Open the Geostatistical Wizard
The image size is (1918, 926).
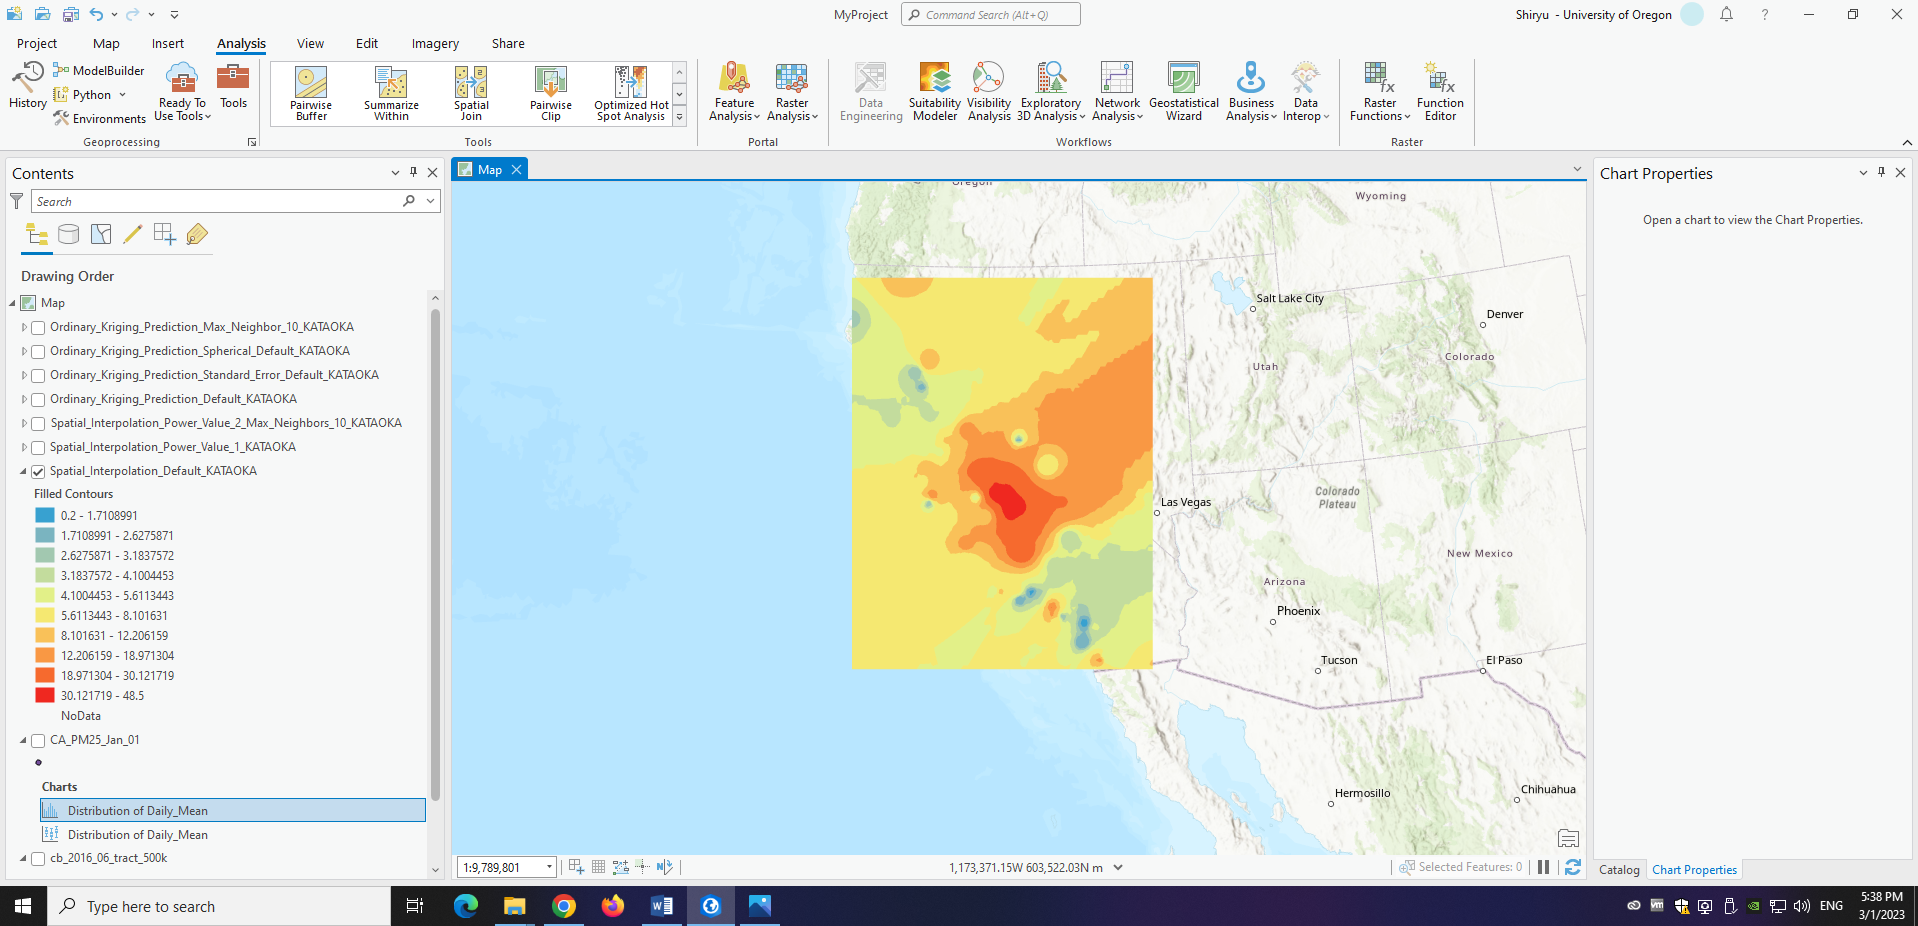(1183, 92)
